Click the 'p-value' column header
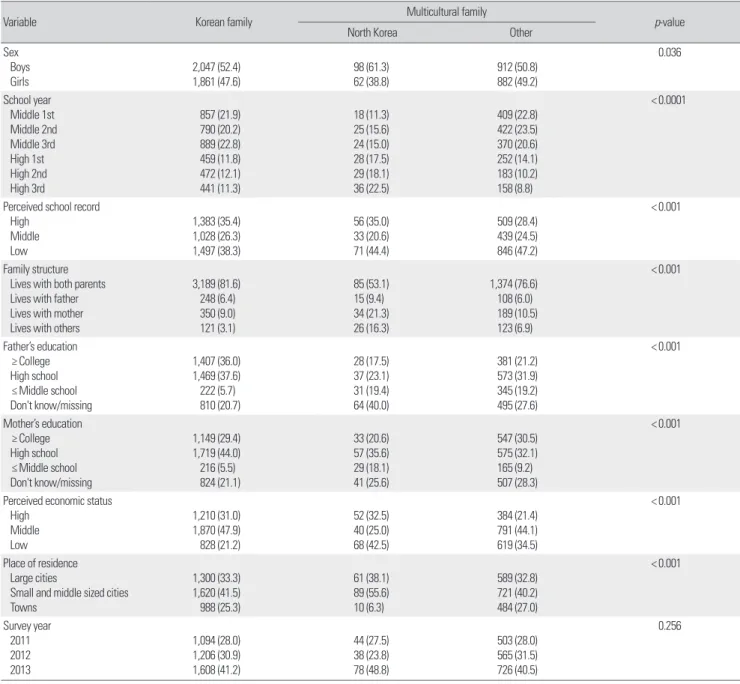This screenshot has width=740, height=684. pos(669,22)
